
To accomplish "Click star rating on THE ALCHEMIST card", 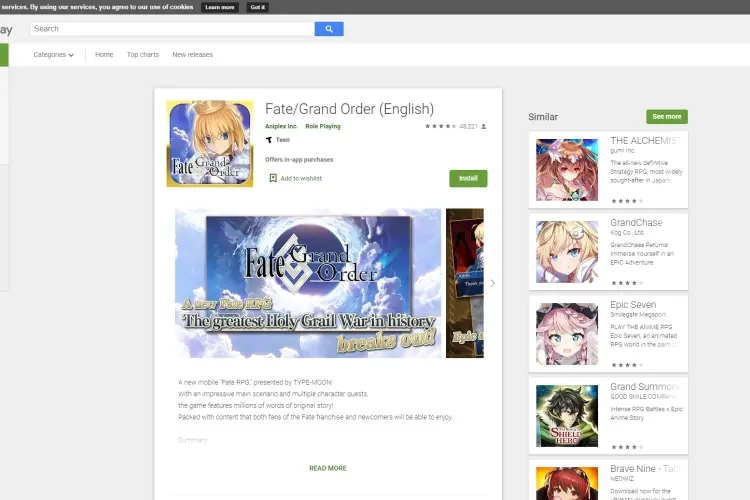I will [627, 201].
